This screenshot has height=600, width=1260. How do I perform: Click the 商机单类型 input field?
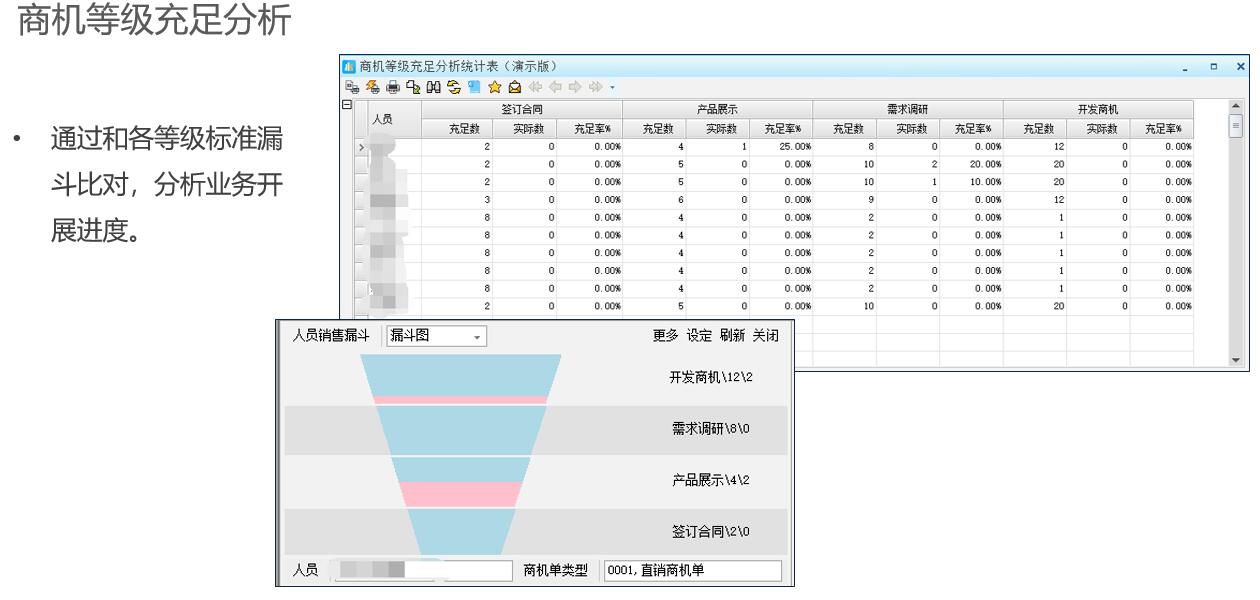tap(692, 571)
